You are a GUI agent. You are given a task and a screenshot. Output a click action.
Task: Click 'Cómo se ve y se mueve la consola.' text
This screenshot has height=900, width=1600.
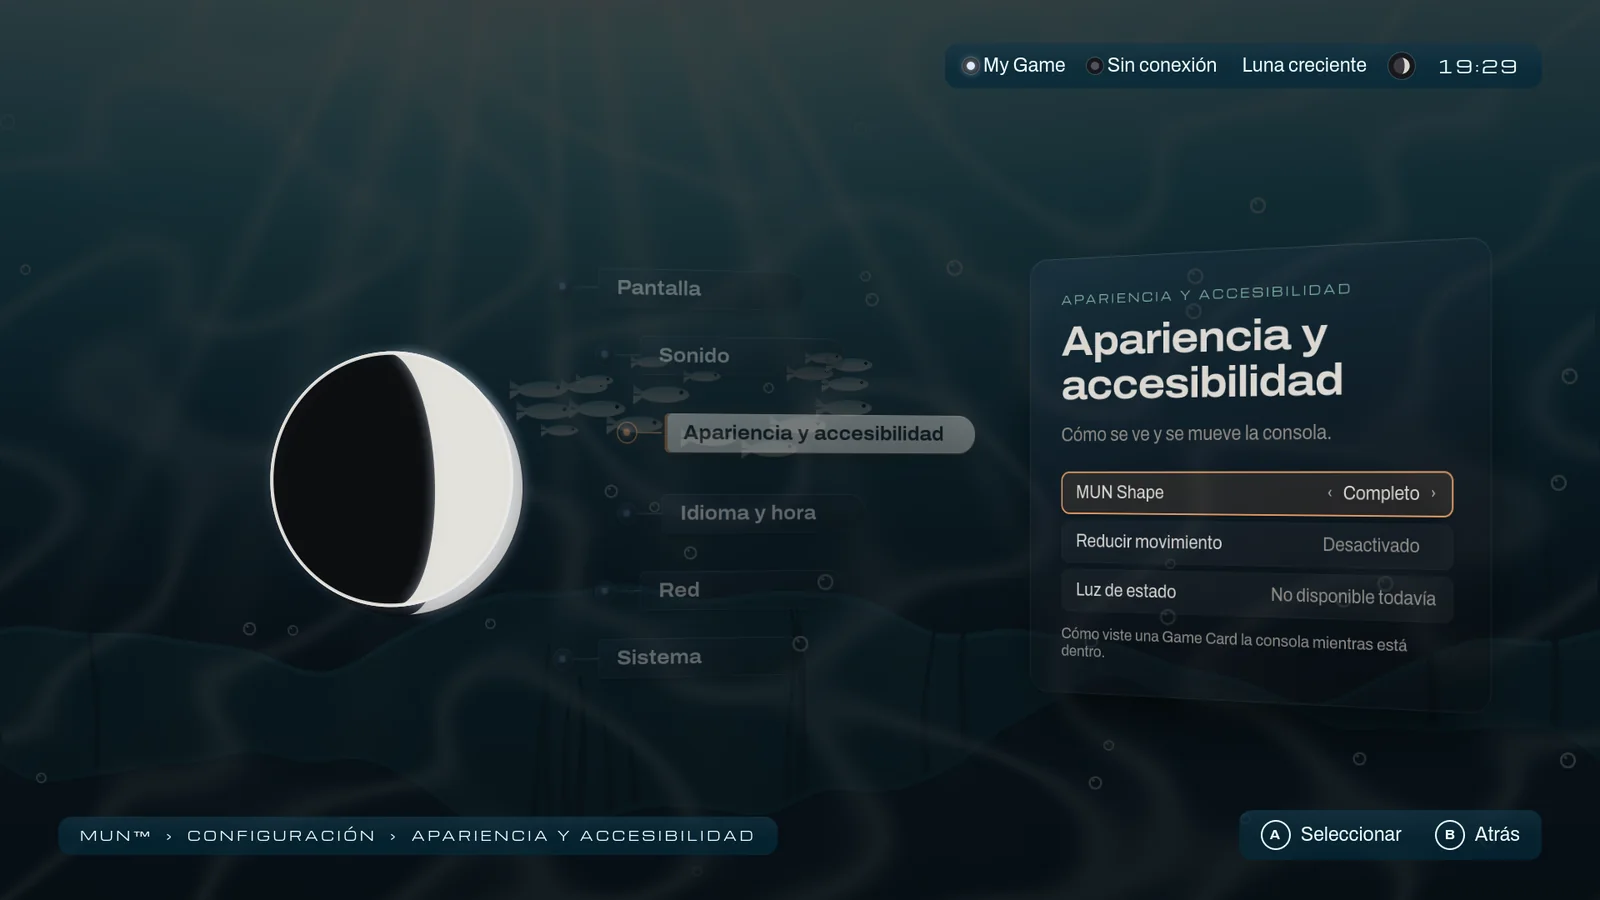point(1196,434)
